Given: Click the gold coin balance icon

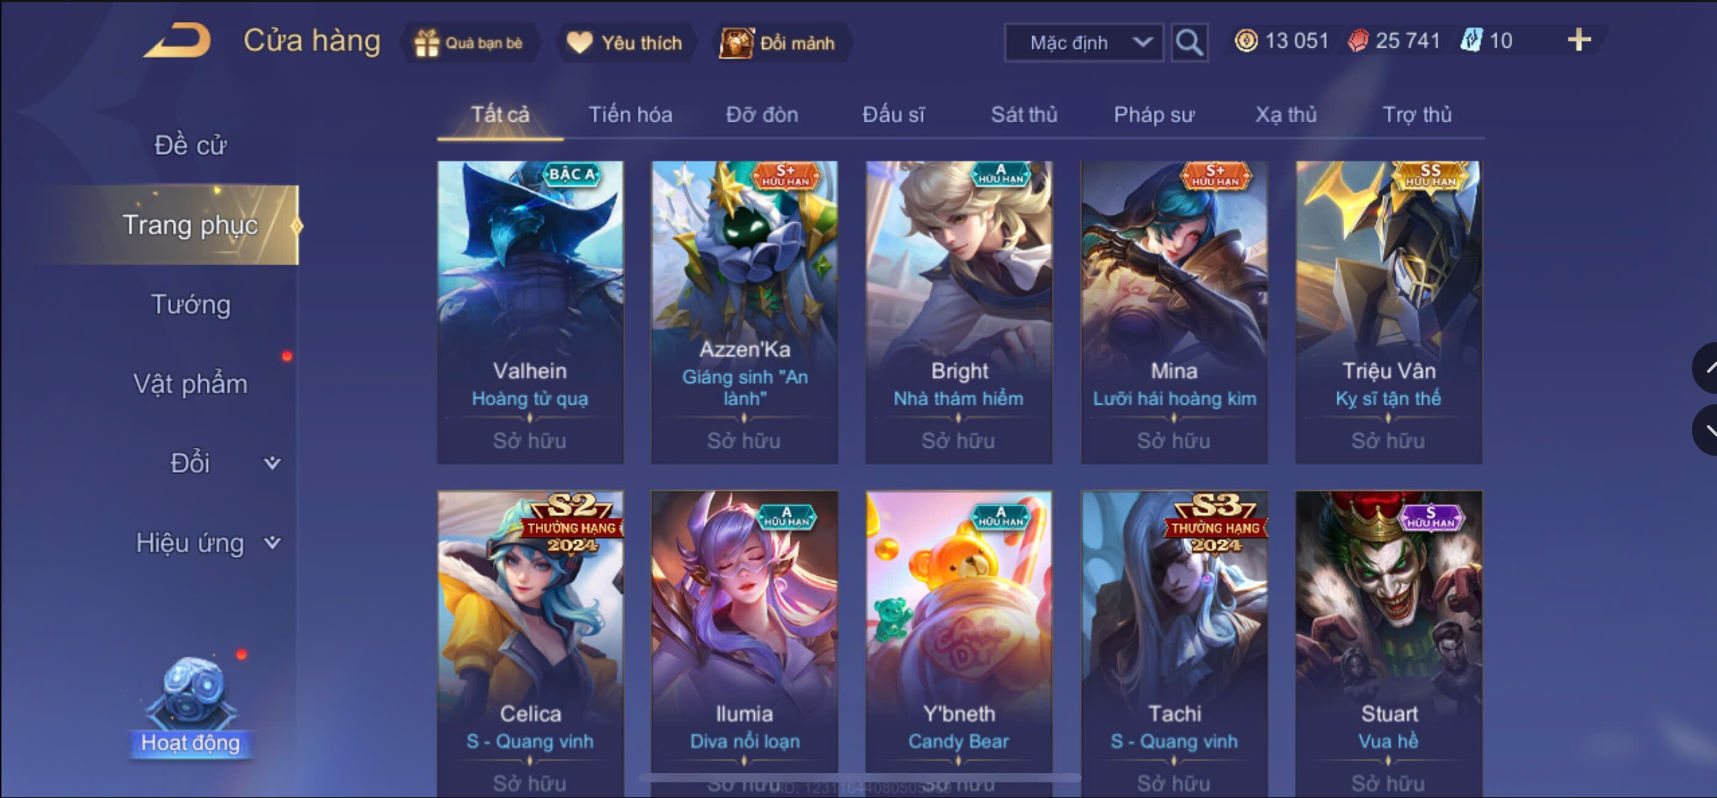Looking at the screenshot, I should pyautogui.click(x=1246, y=41).
